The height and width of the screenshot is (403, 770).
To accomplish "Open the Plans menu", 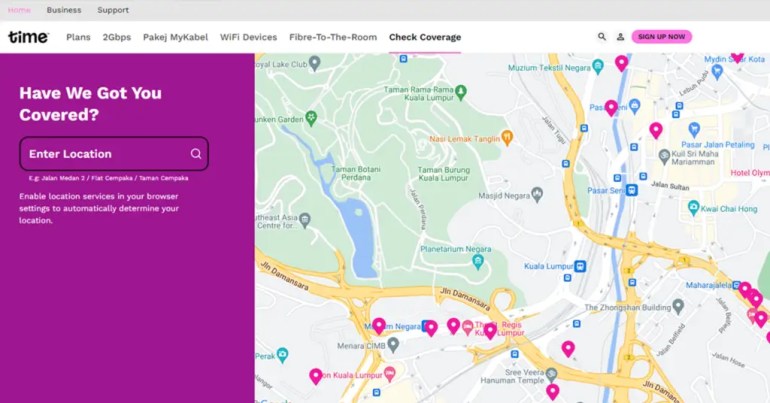I will pos(79,37).
